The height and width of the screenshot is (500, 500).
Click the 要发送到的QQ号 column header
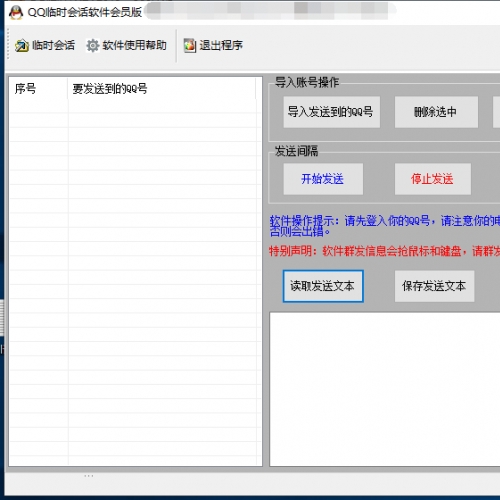click(x=162, y=89)
